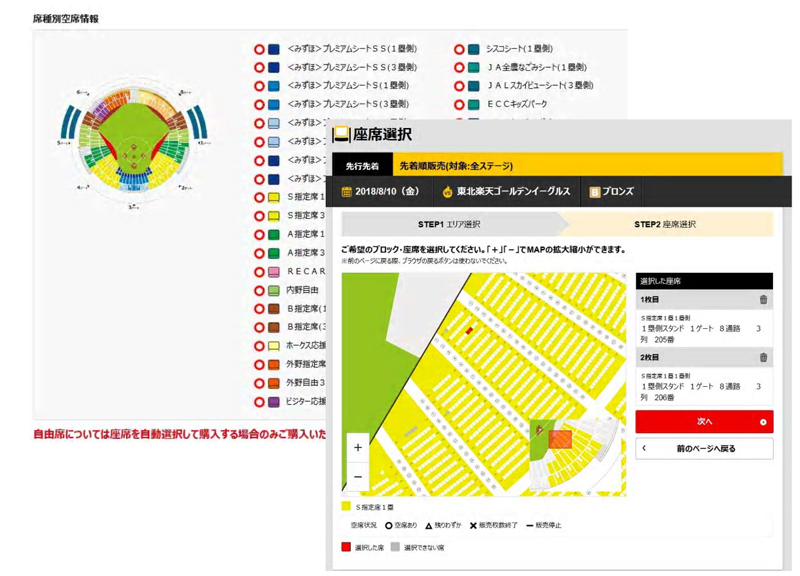The height and width of the screenshot is (576, 800).
Task: Click the 次へ red button
Action: [704, 421]
